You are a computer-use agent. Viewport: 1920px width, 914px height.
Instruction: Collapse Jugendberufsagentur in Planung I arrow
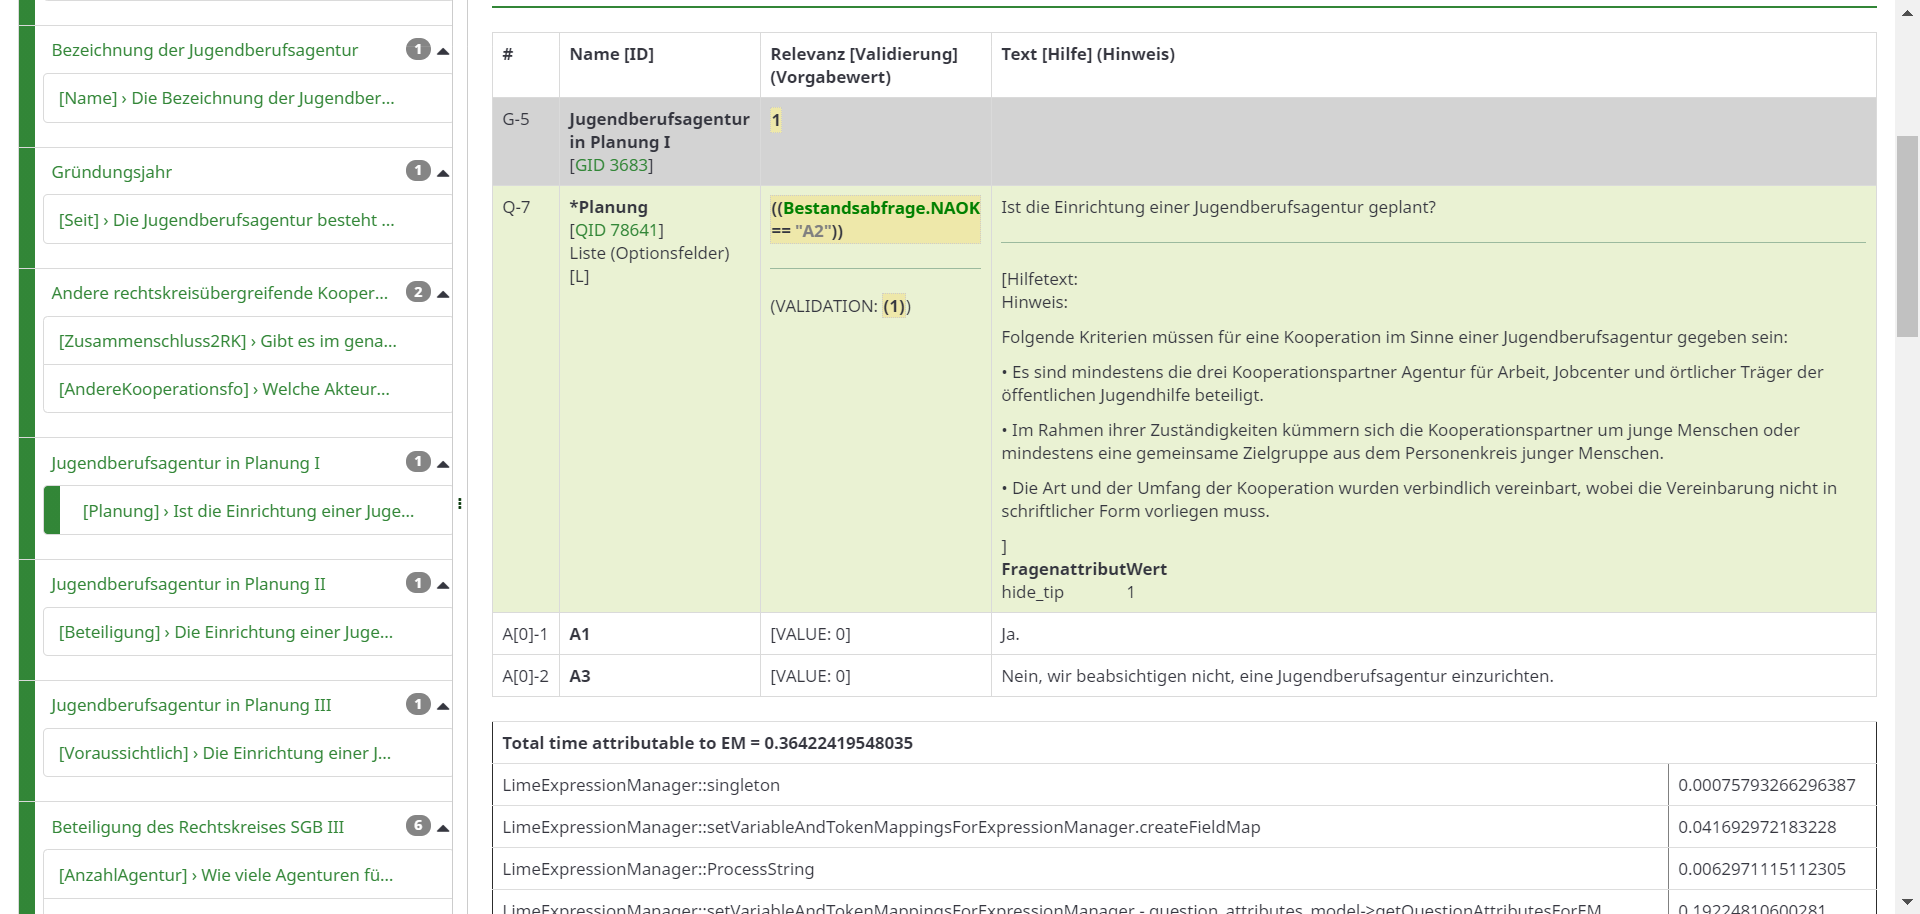(443, 464)
